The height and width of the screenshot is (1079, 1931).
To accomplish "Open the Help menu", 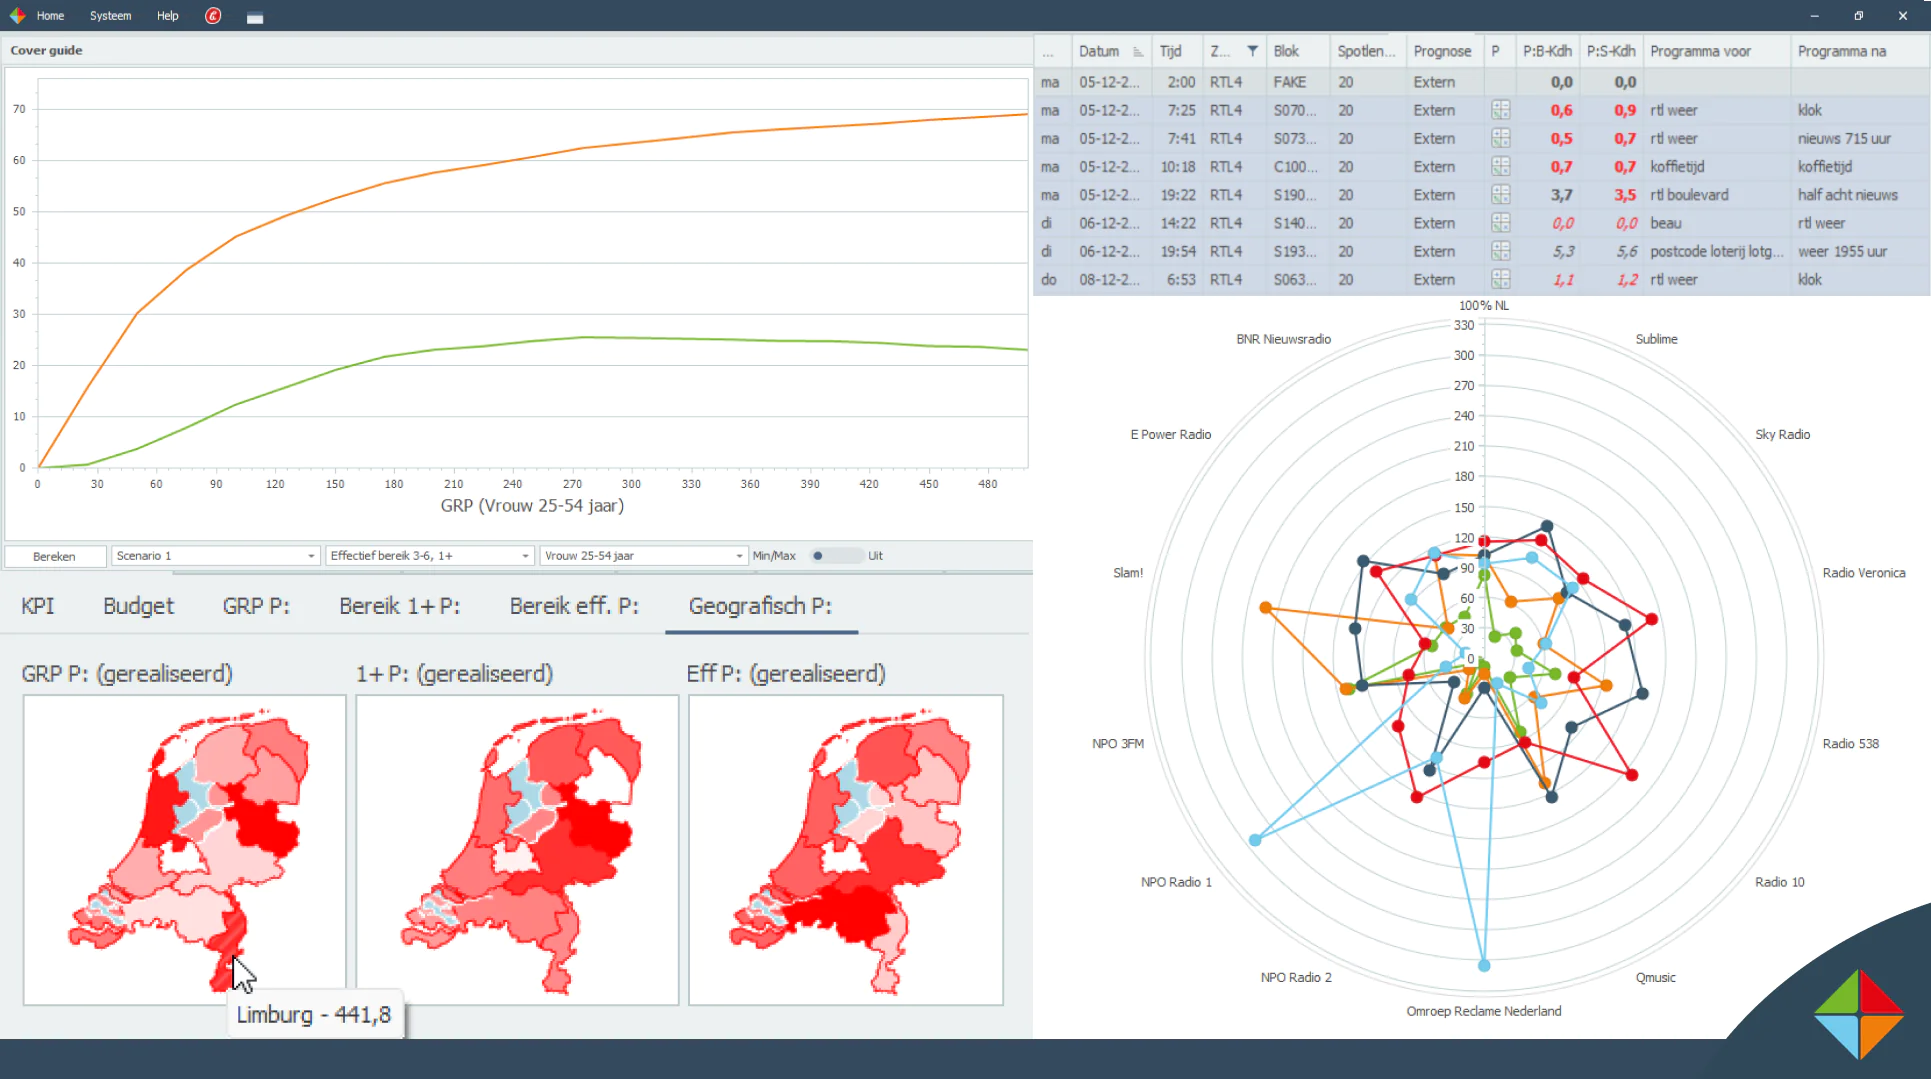I will (x=168, y=16).
